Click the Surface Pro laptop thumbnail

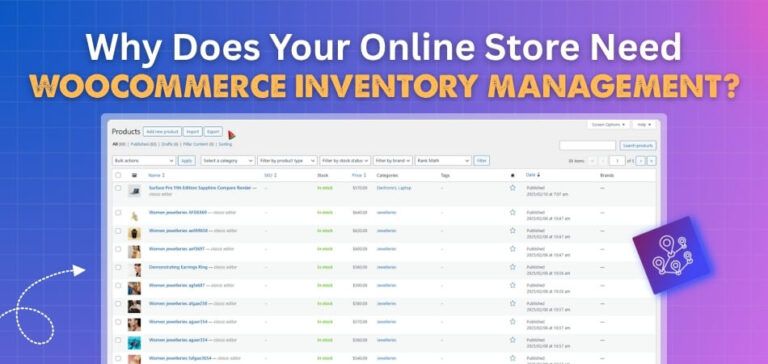pos(134,191)
